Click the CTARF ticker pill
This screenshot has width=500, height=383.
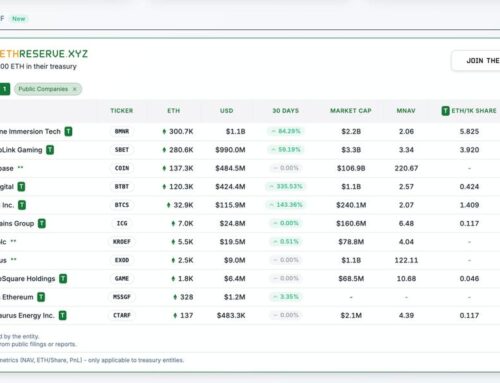click(122, 315)
